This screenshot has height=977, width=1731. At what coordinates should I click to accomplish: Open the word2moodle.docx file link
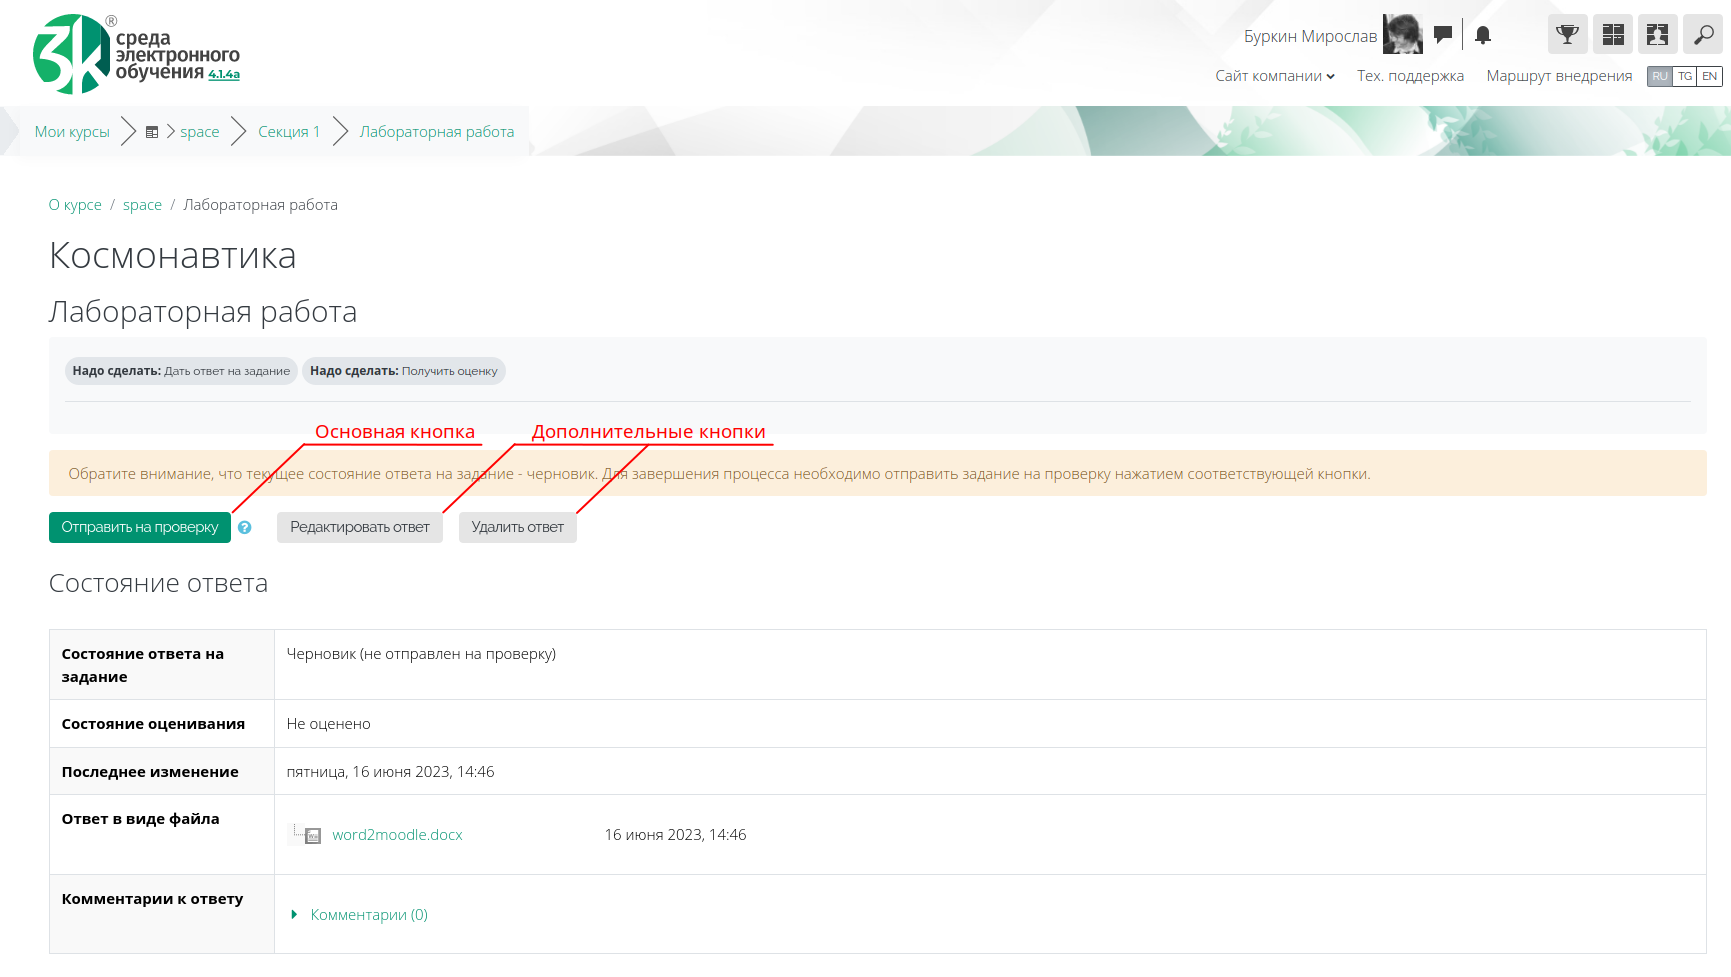tap(397, 835)
